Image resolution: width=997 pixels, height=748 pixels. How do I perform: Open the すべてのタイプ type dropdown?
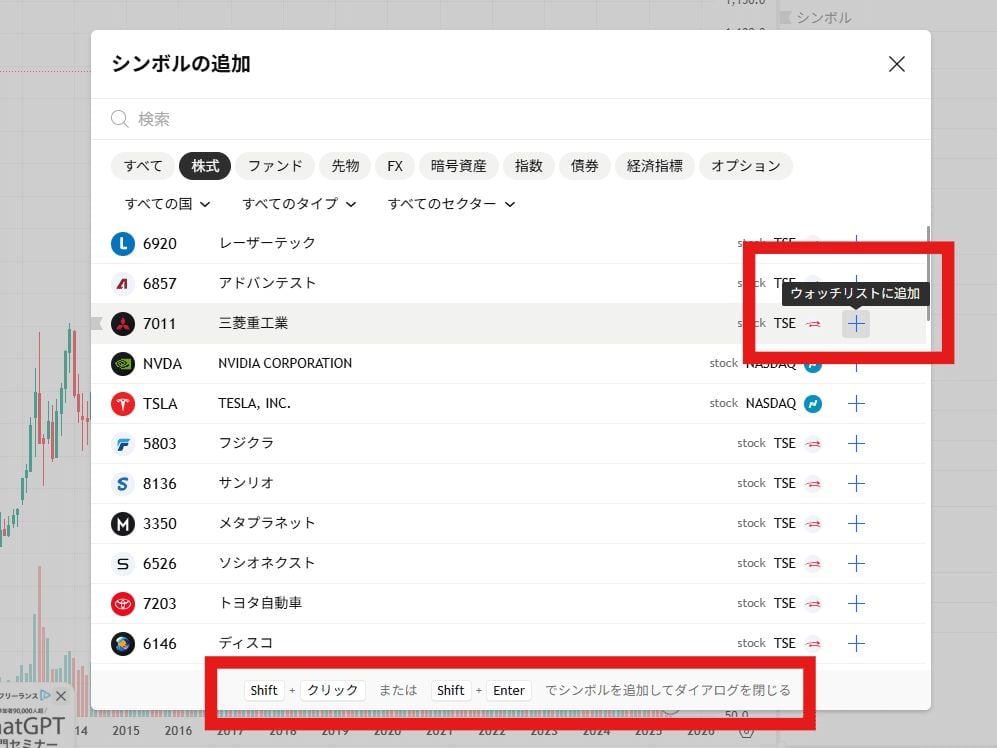pos(299,204)
